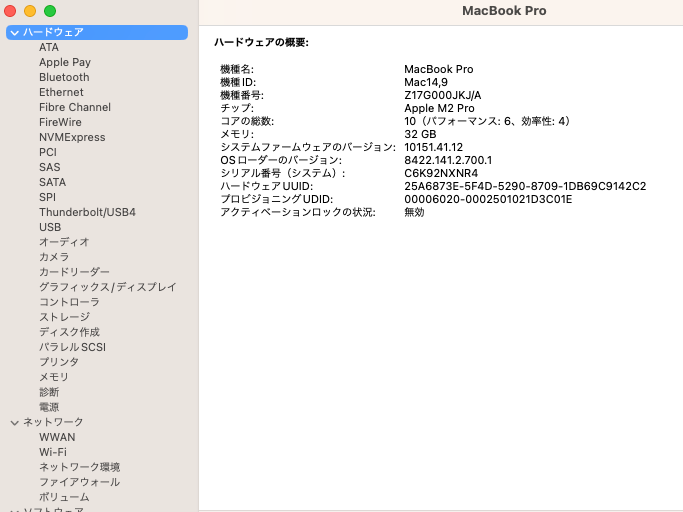683x512 pixels.
Task: Select パラレルSCSI in the sidebar
Action: click(x=72, y=347)
